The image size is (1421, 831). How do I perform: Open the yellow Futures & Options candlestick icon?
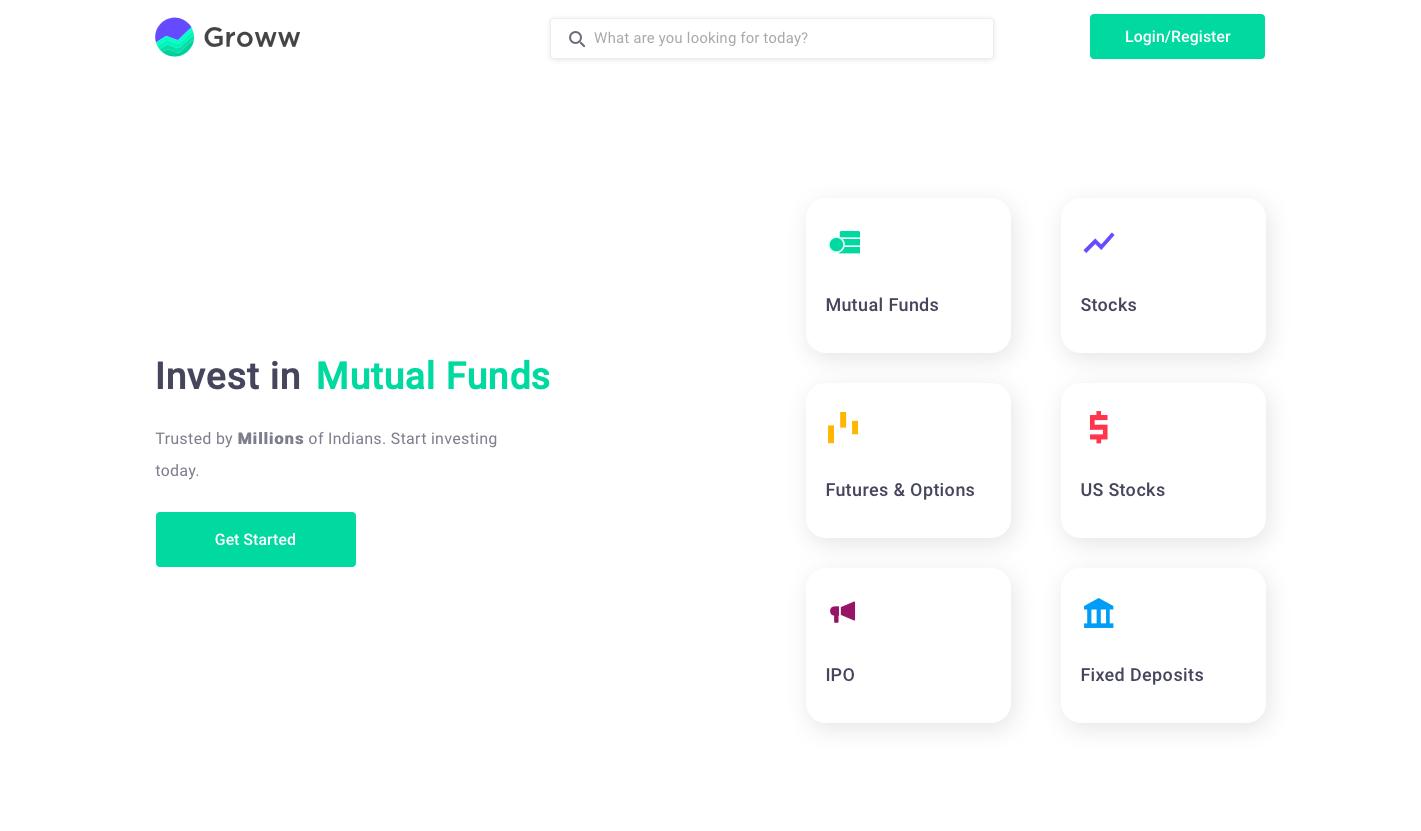pyautogui.click(x=843, y=428)
